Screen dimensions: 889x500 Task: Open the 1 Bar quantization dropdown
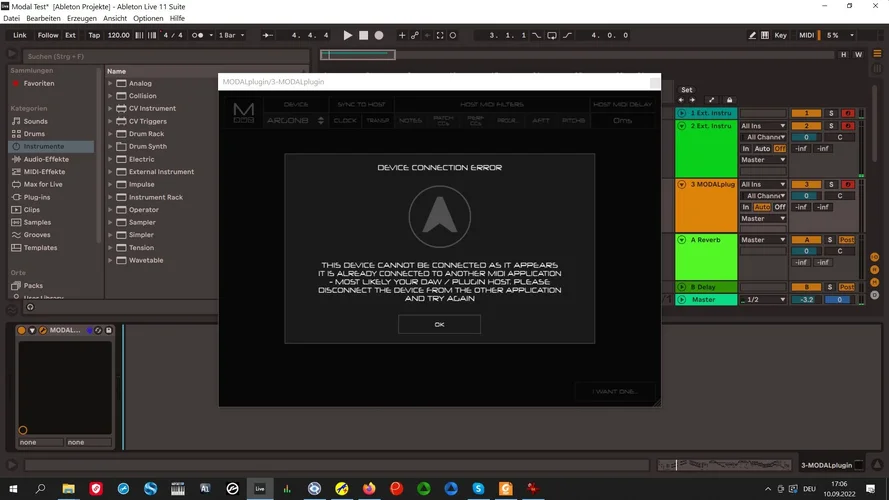pyautogui.click(x=231, y=35)
